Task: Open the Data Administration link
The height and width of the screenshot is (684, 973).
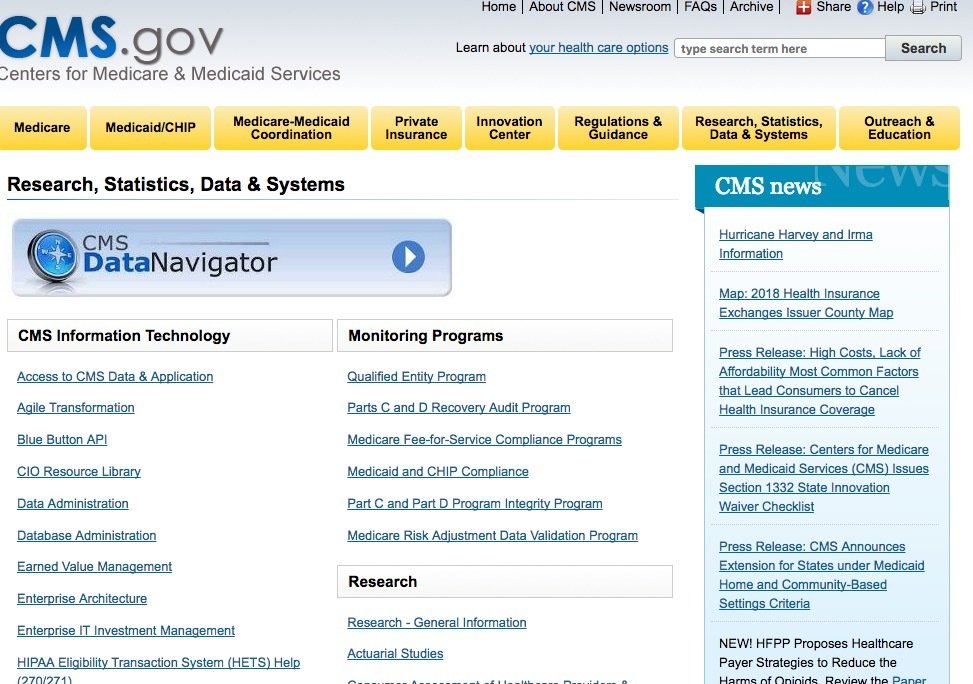Action: click(73, 503)
